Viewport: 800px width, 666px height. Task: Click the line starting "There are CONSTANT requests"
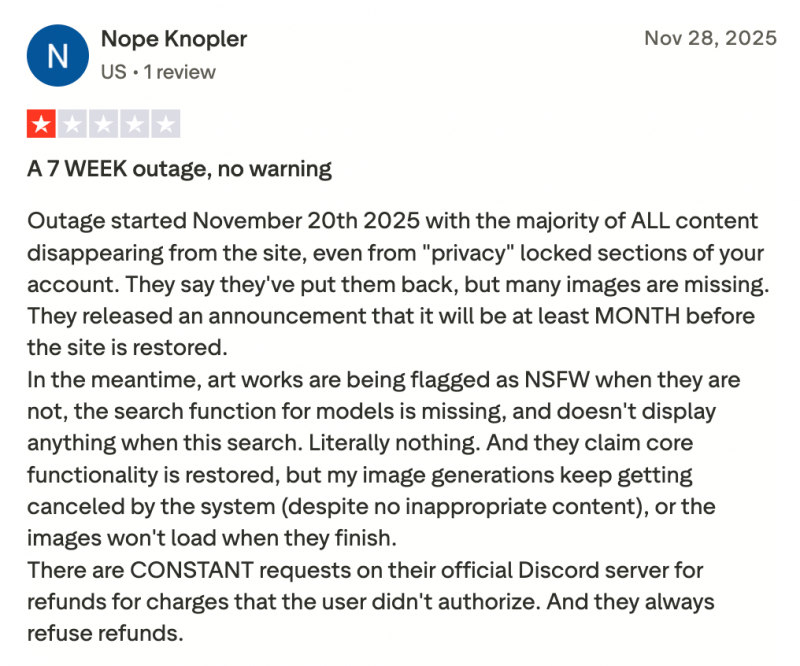(365, 571)
